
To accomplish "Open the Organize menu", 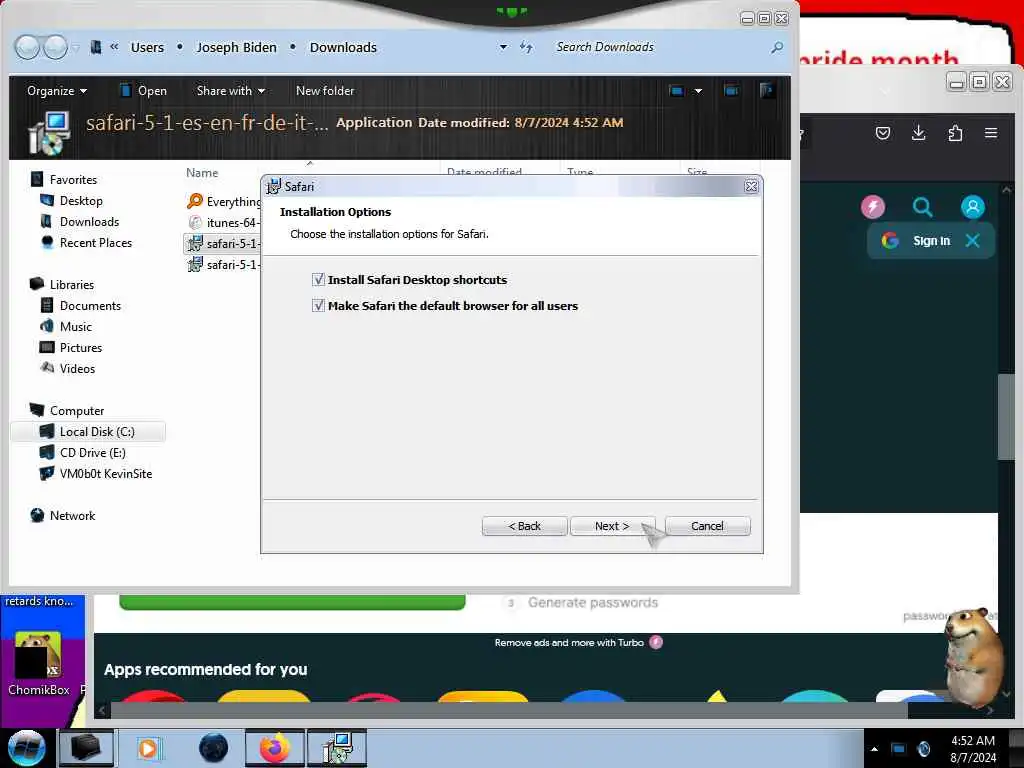I will [57, 91].
